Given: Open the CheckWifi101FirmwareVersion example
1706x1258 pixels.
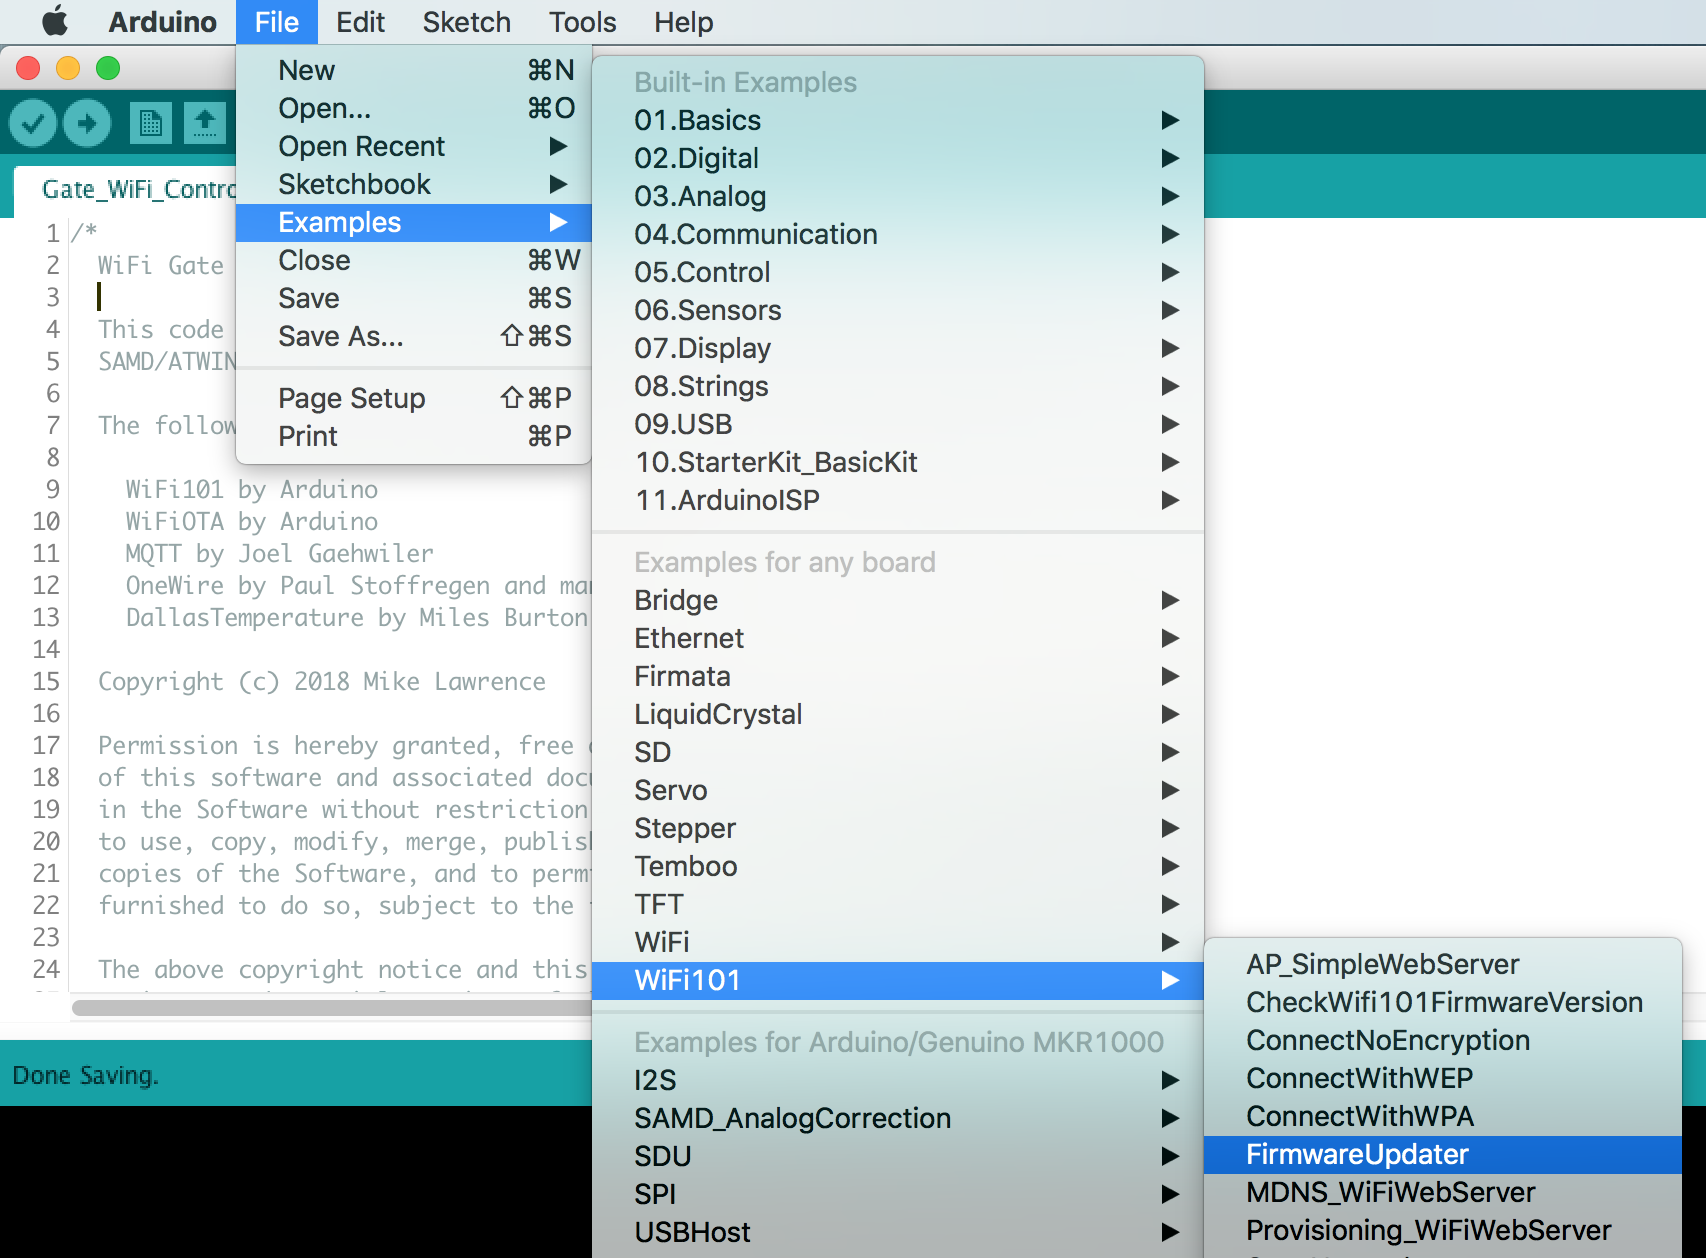Looking at the screenshot, I should click(1443, 1002).
